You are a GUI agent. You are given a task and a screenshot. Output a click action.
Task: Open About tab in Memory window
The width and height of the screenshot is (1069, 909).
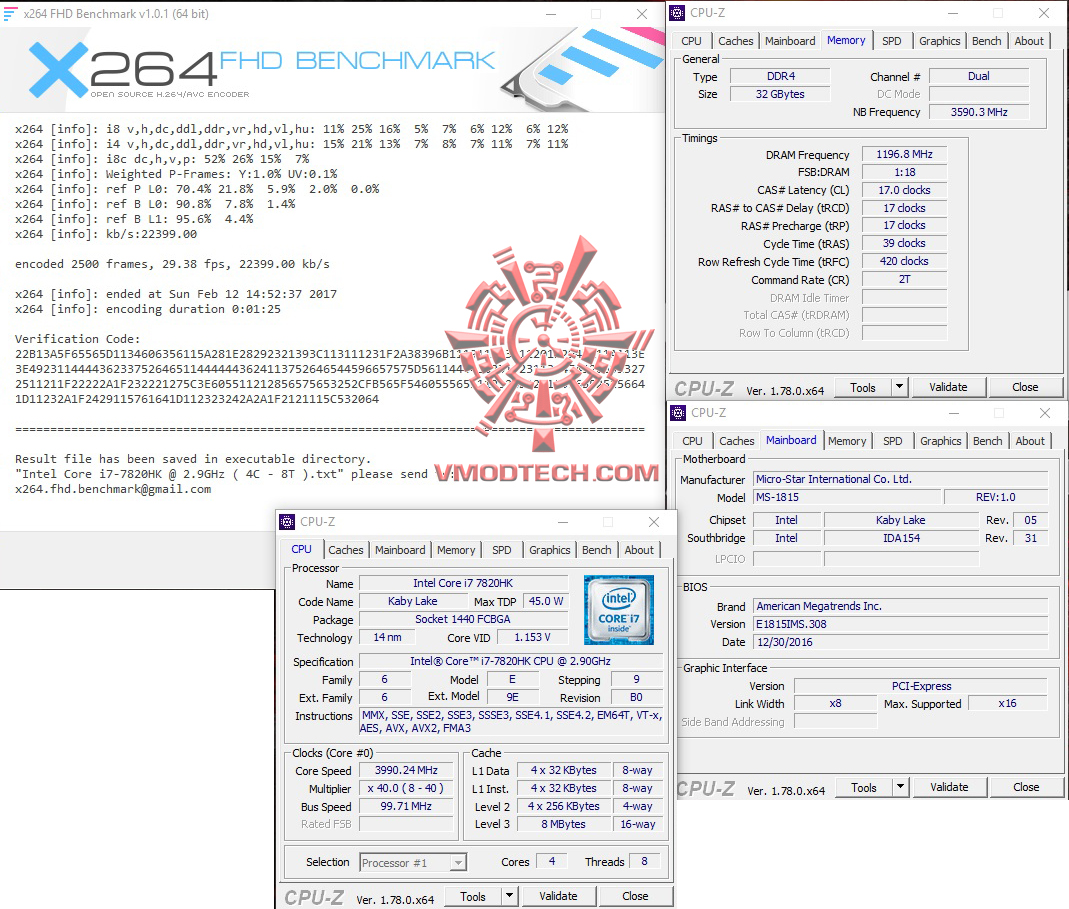point(1029,41)
